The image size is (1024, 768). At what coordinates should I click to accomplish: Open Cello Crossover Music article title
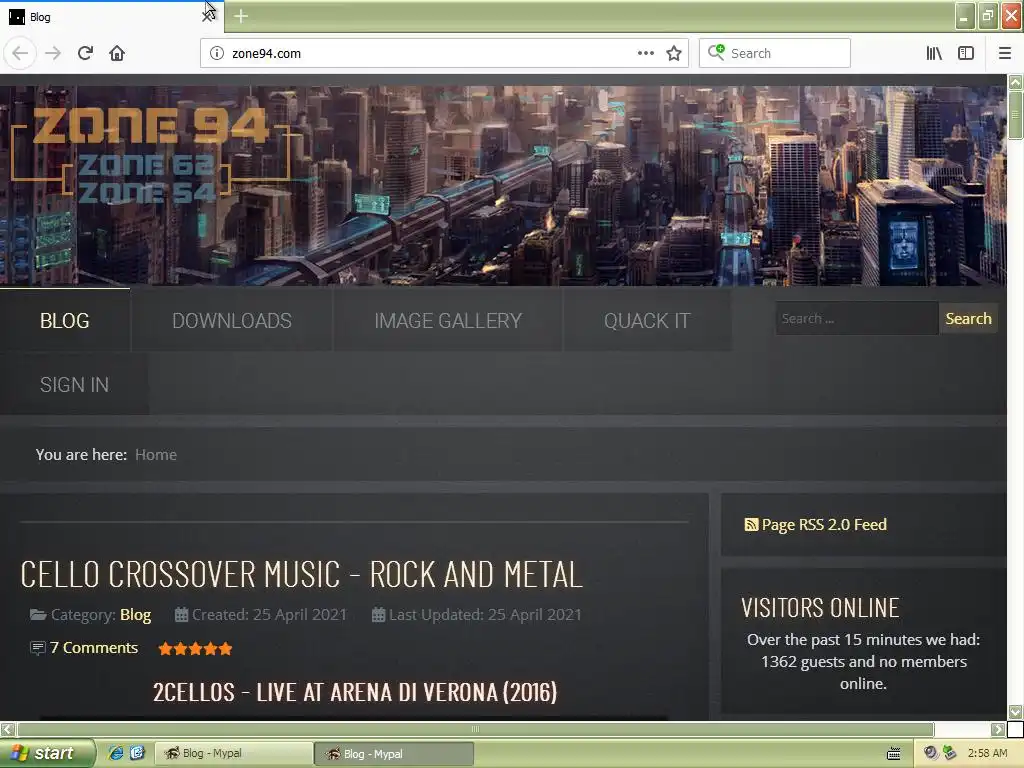[x=301, y=574]
